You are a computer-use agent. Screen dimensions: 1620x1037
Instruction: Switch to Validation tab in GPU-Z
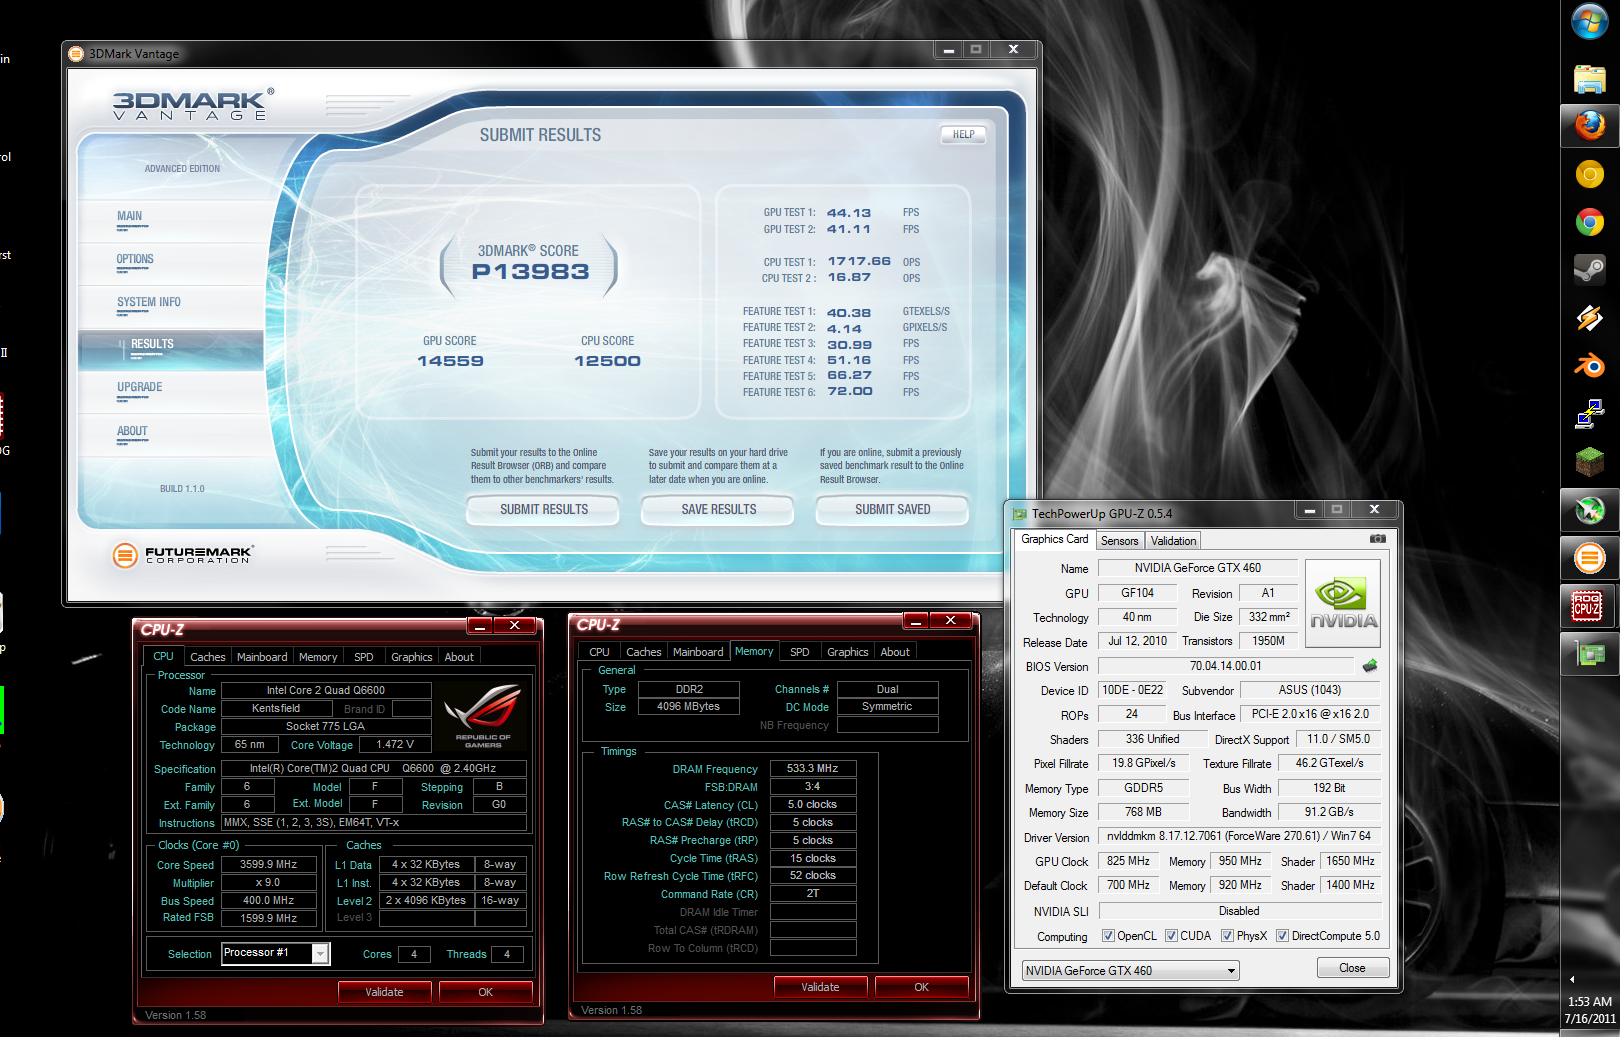coord(1173,541)
